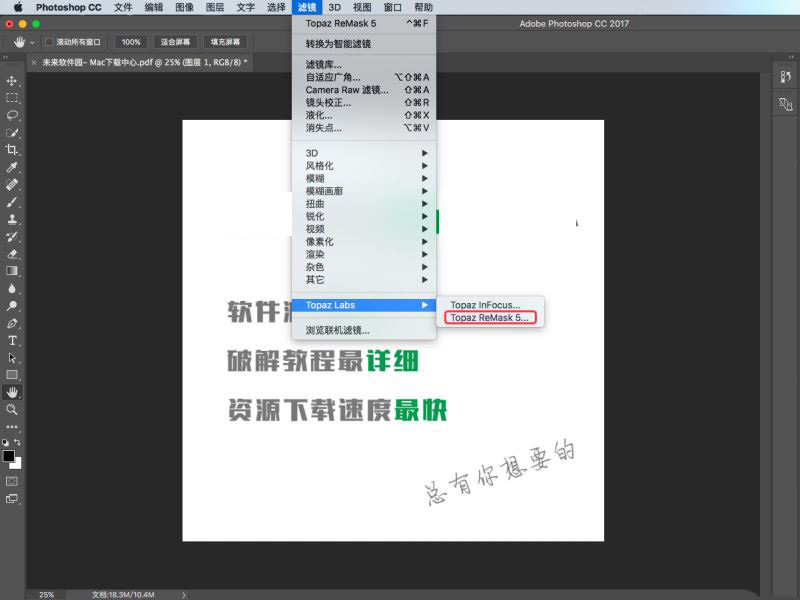Screen dimensions: 800x600
Task: Close the PDF document tab
Action: pyautogui.click(x=34, y=62)
